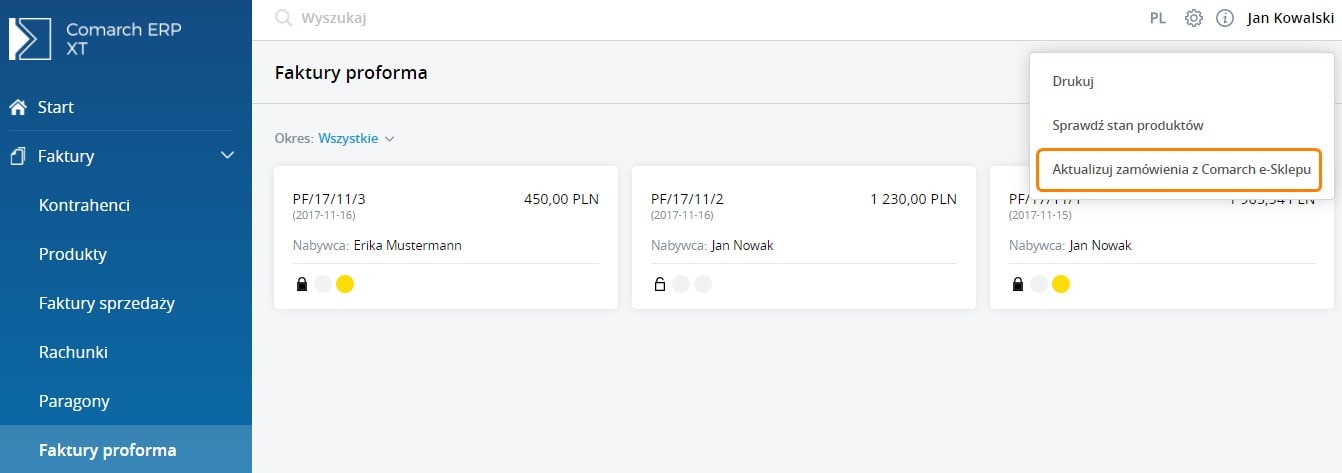Open settings via gear icon

click(1193, 18)
